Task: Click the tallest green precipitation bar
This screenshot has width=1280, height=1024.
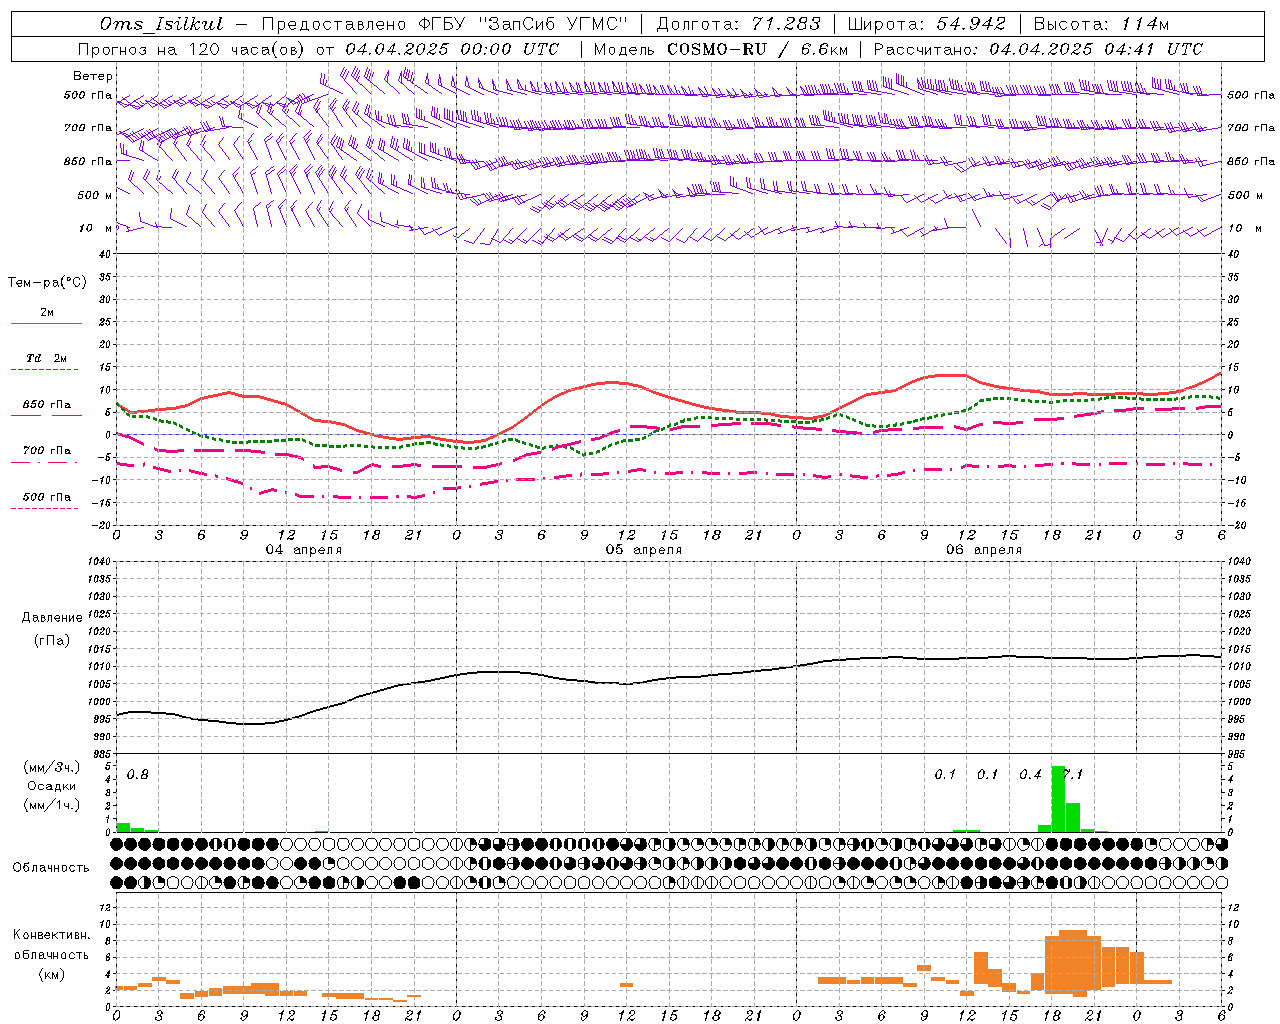Action: pos(1058,799)
